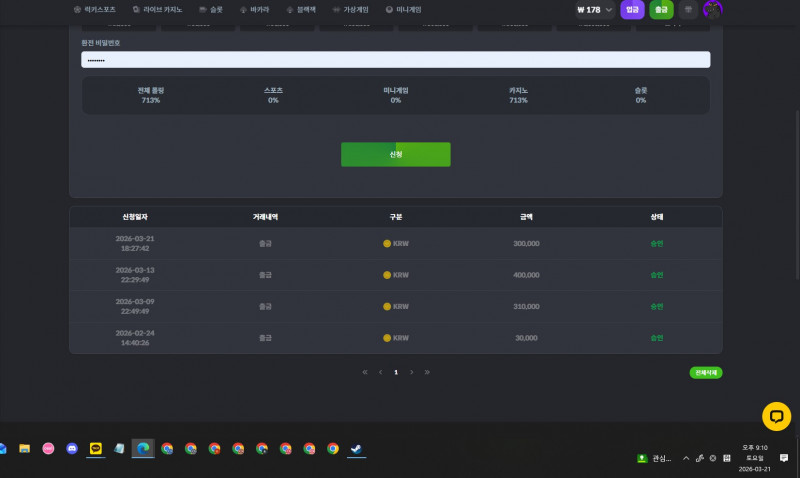Screen dimensions: 800x478
Task: Open Steam from the taskbar
Action: 356,449
